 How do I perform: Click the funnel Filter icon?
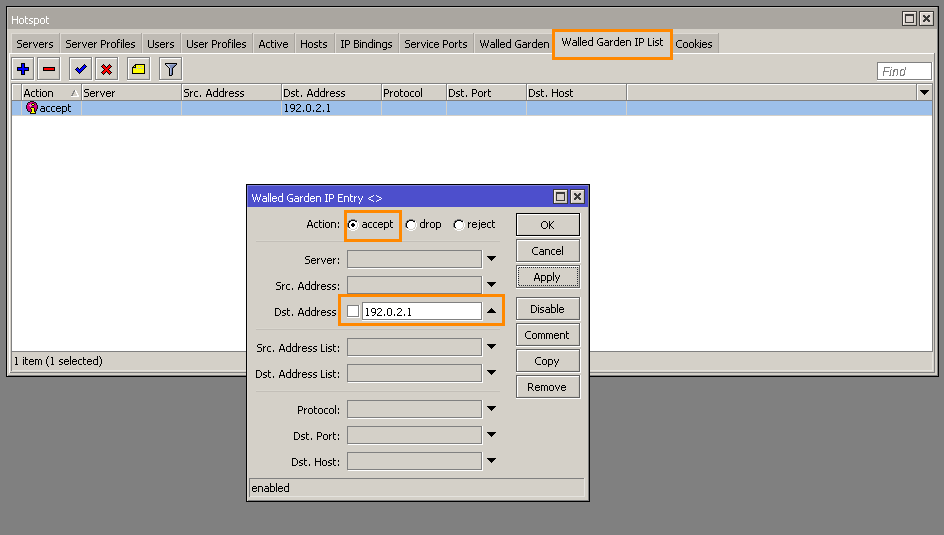171,69
